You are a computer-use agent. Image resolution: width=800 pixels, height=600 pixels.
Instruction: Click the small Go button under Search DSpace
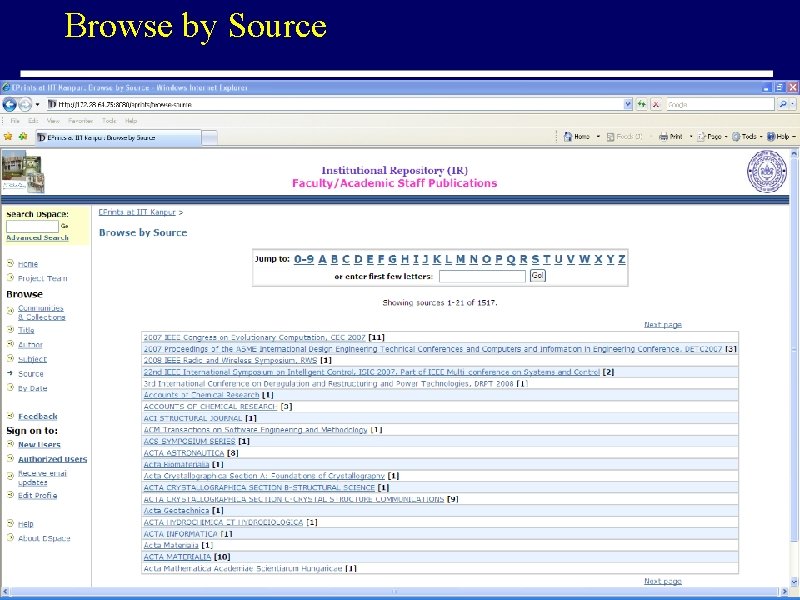point(64,226)
